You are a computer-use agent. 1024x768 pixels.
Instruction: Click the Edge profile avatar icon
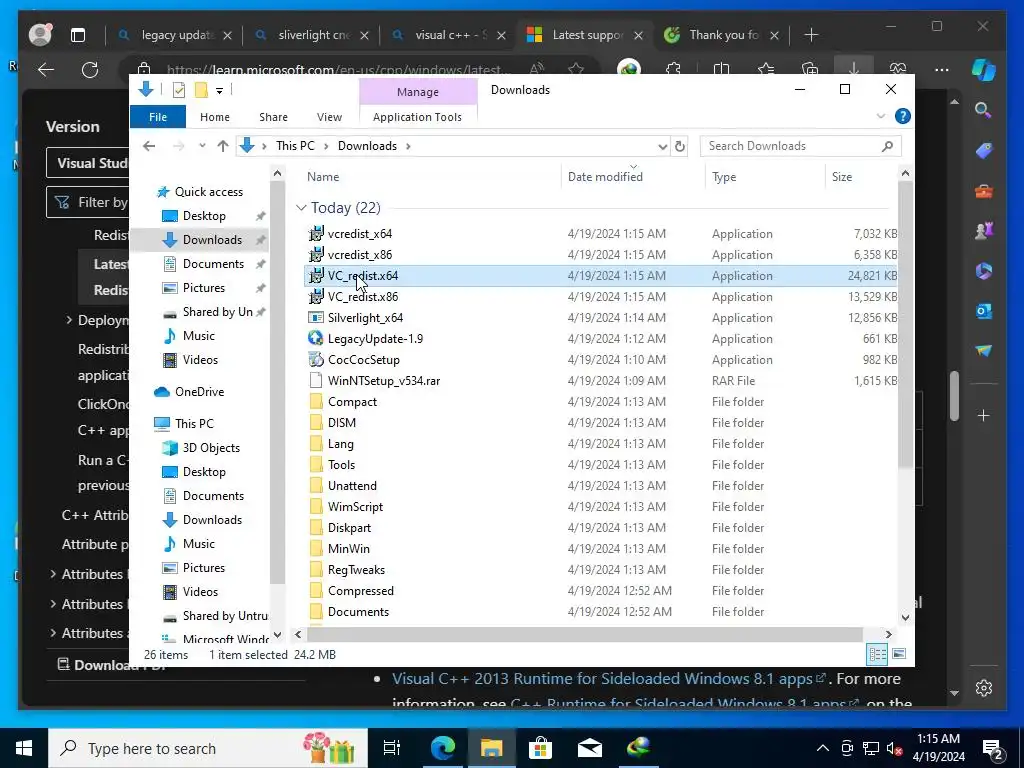tap(40, 35)
